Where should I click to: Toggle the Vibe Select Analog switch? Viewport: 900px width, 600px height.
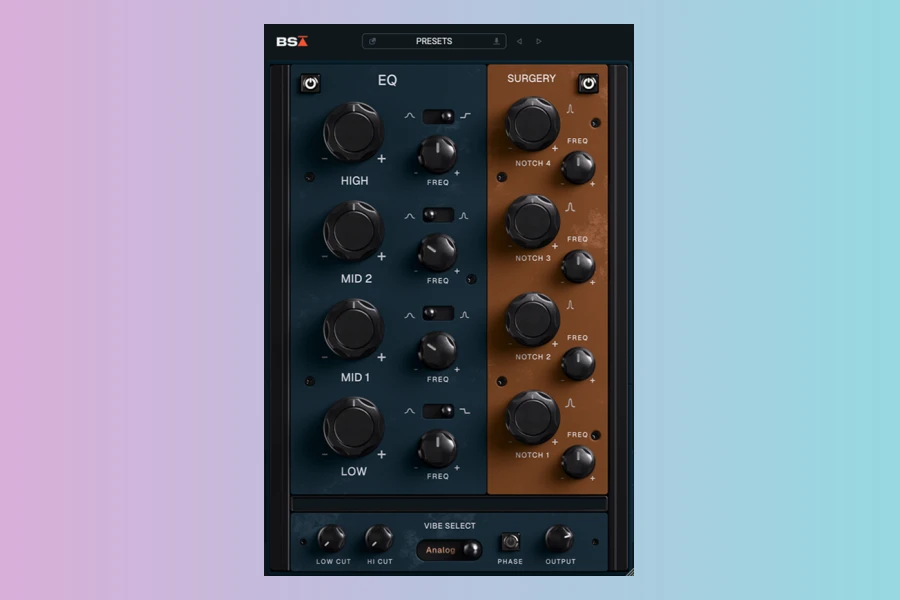point(449,550)
